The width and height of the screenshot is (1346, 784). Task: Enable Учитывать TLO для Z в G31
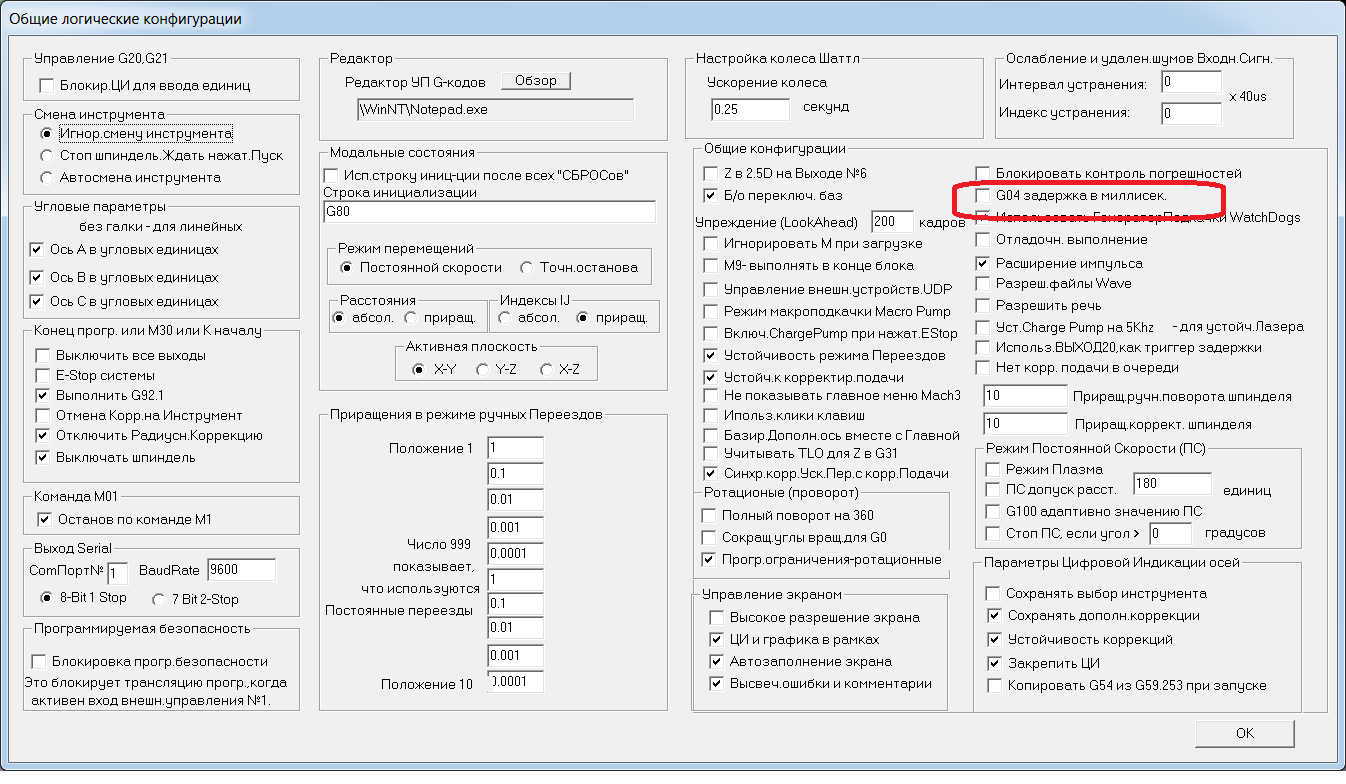pos(711,454)
